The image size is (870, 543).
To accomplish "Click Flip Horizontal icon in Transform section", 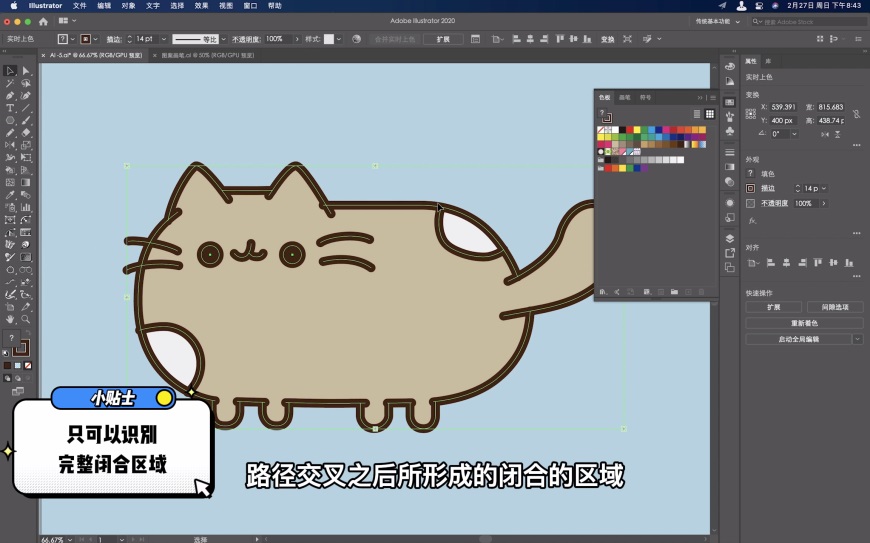I will coord(825,134).
